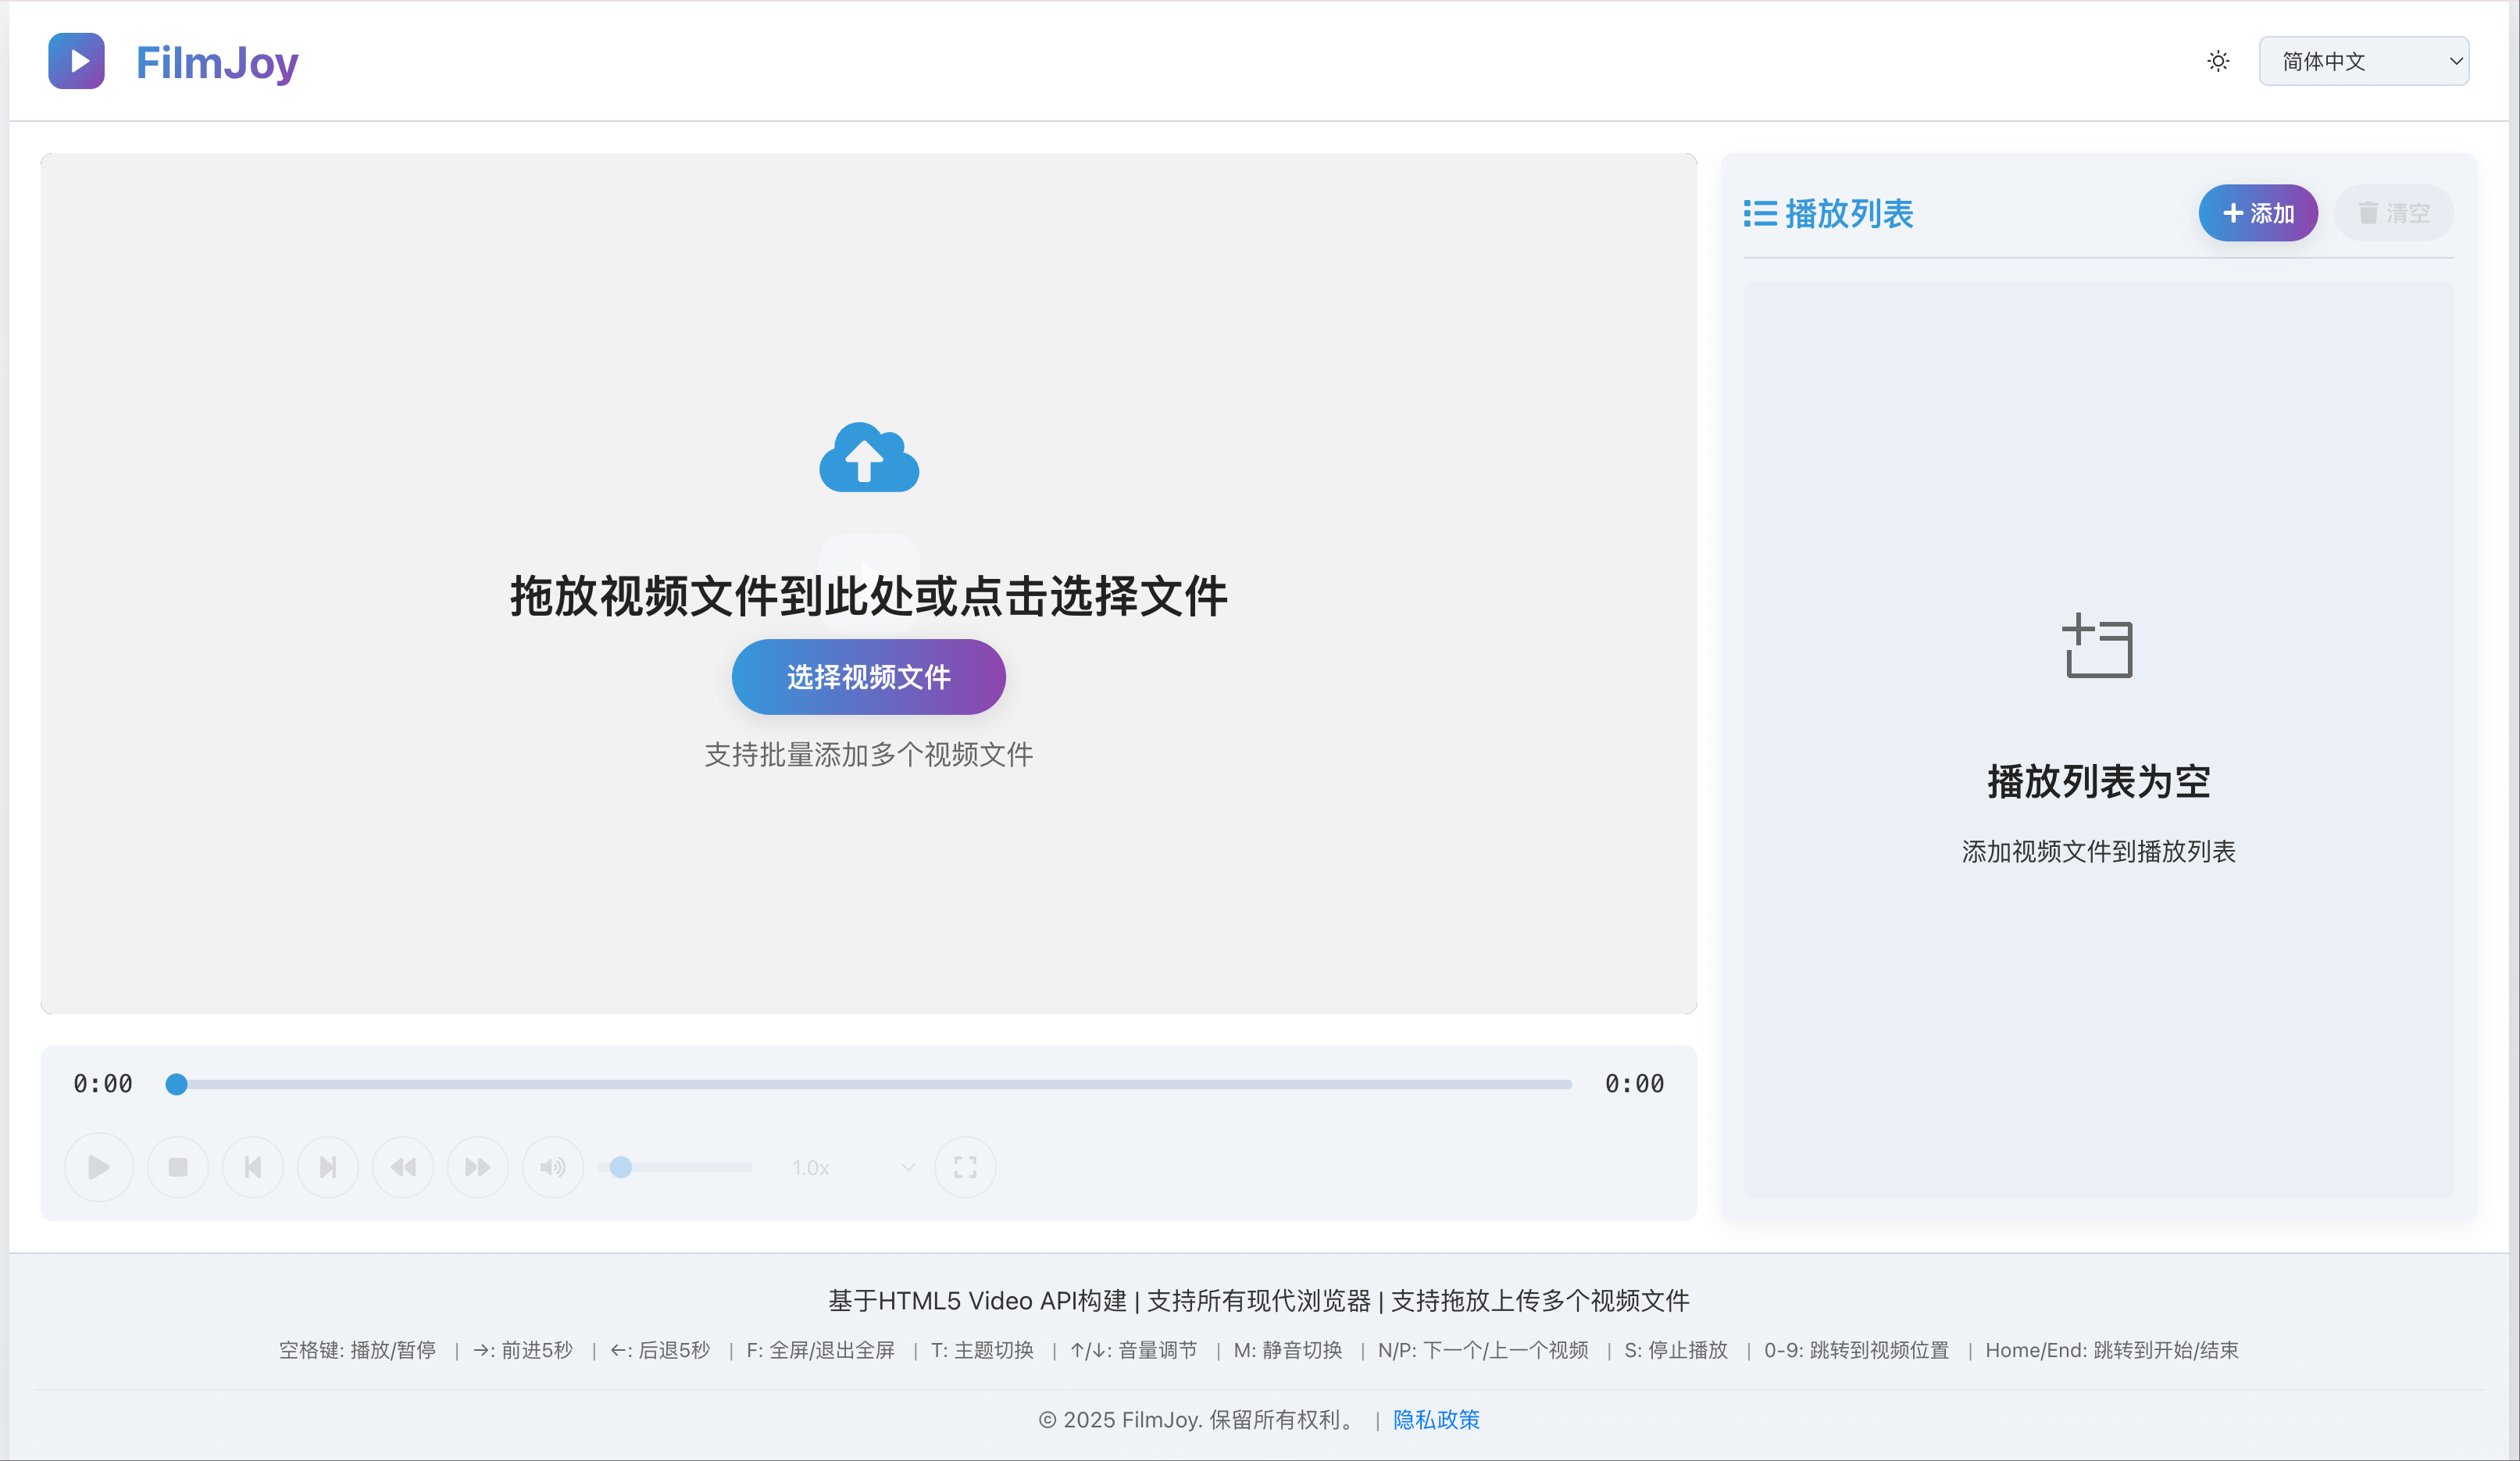Click the volume slider track
The height and width of the screenshot is (1461, 2520).
click(x=690, y=1167)
